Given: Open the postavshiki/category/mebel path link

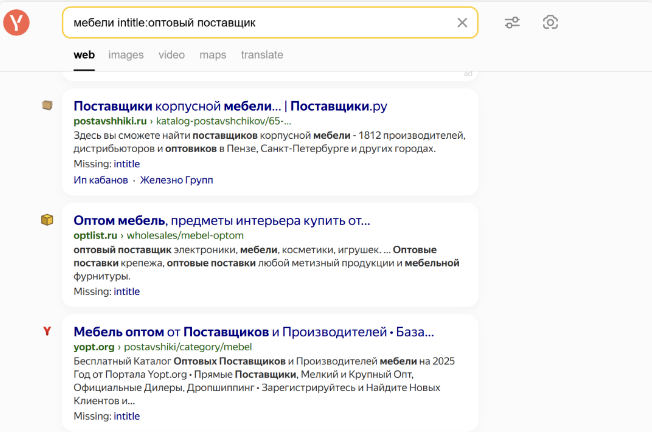Looking at the screenshot, I should pyautogui.click(x=188, y=347).
